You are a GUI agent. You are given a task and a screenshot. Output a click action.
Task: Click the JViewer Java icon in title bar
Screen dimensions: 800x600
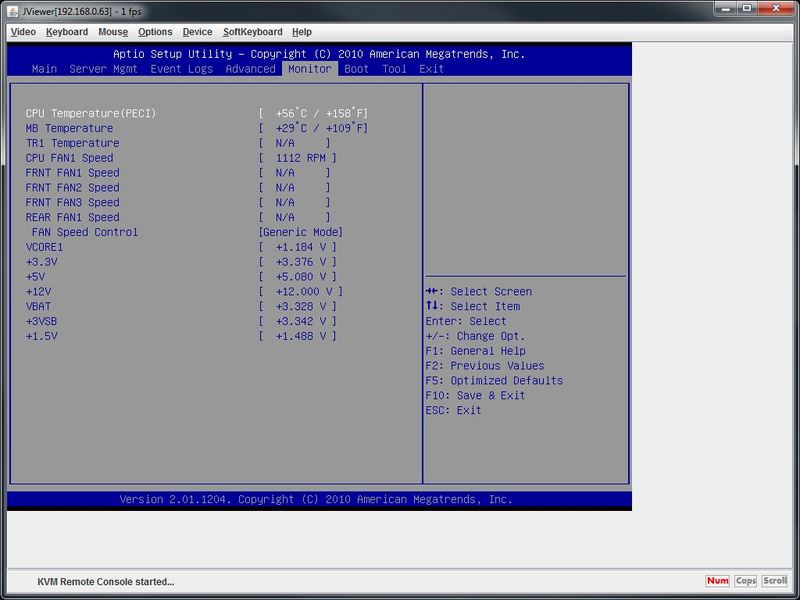click(x=13, y=10)
